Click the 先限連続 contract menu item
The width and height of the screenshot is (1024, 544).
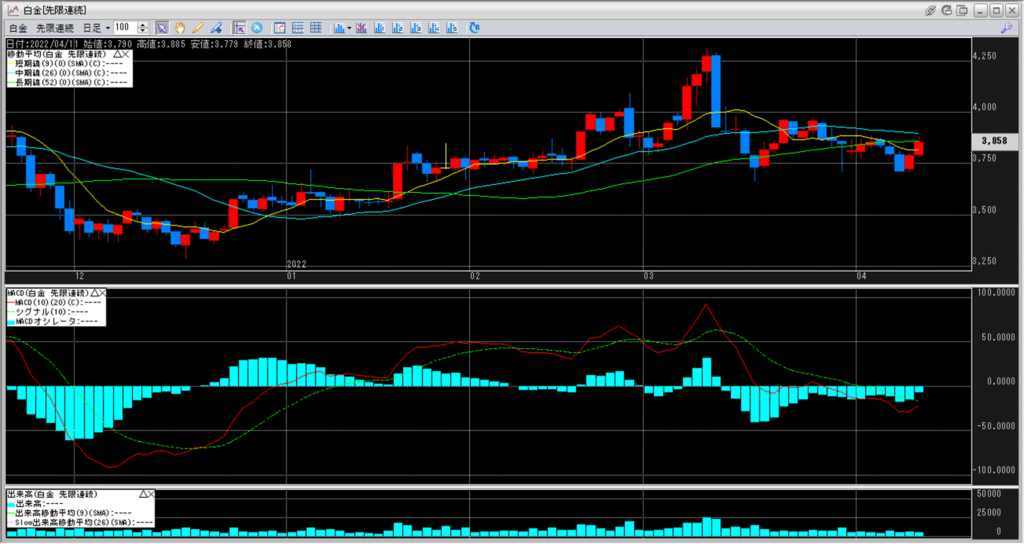[x=57, y=27]
